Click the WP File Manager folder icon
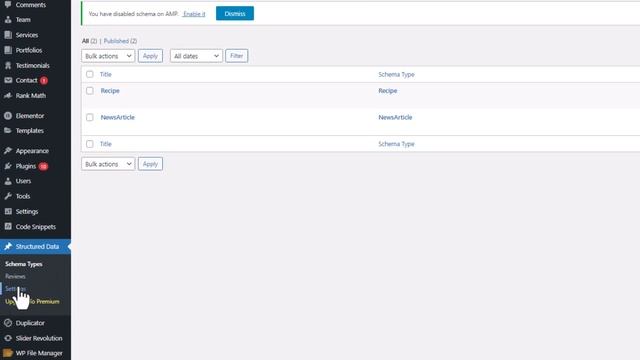640x360 pixels. [8, 353]
